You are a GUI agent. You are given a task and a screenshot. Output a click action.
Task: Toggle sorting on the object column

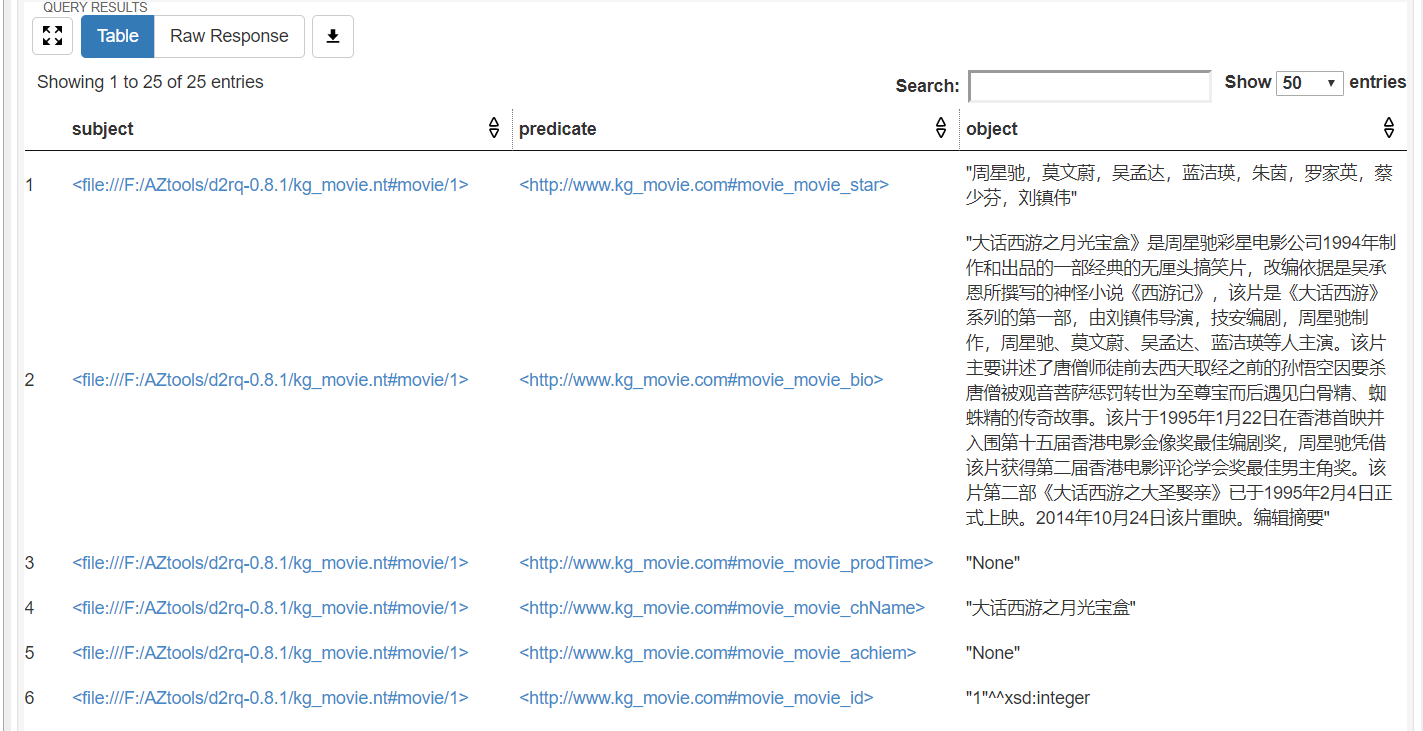tap(1389, 127)
